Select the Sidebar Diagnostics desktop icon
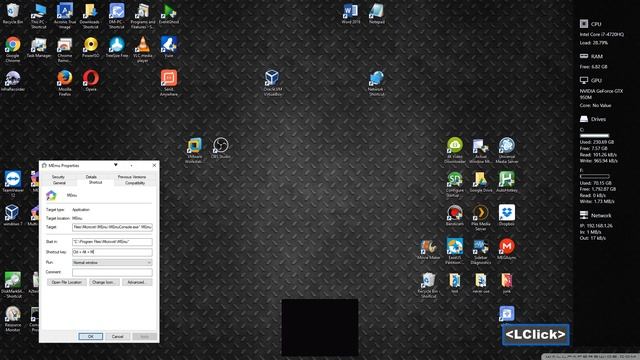This screenshot has width=640, height=360. [x=480, y=247]
